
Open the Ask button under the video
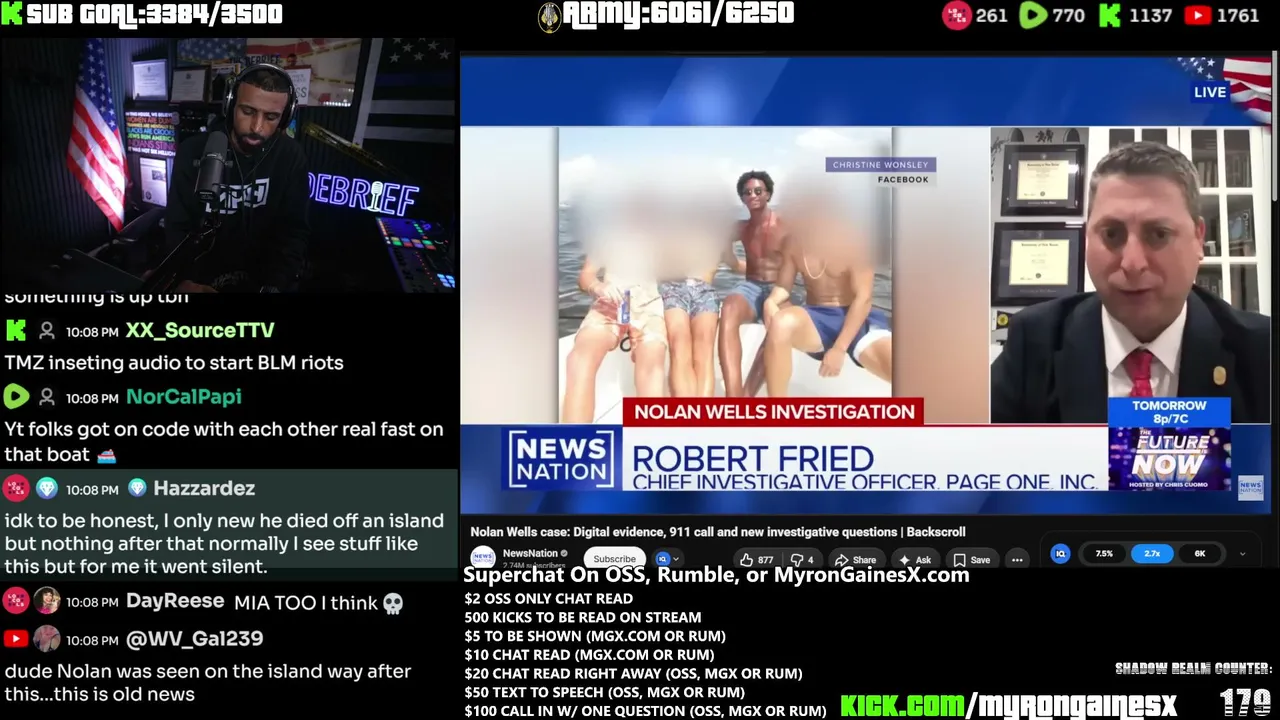[x=916, y=560]
